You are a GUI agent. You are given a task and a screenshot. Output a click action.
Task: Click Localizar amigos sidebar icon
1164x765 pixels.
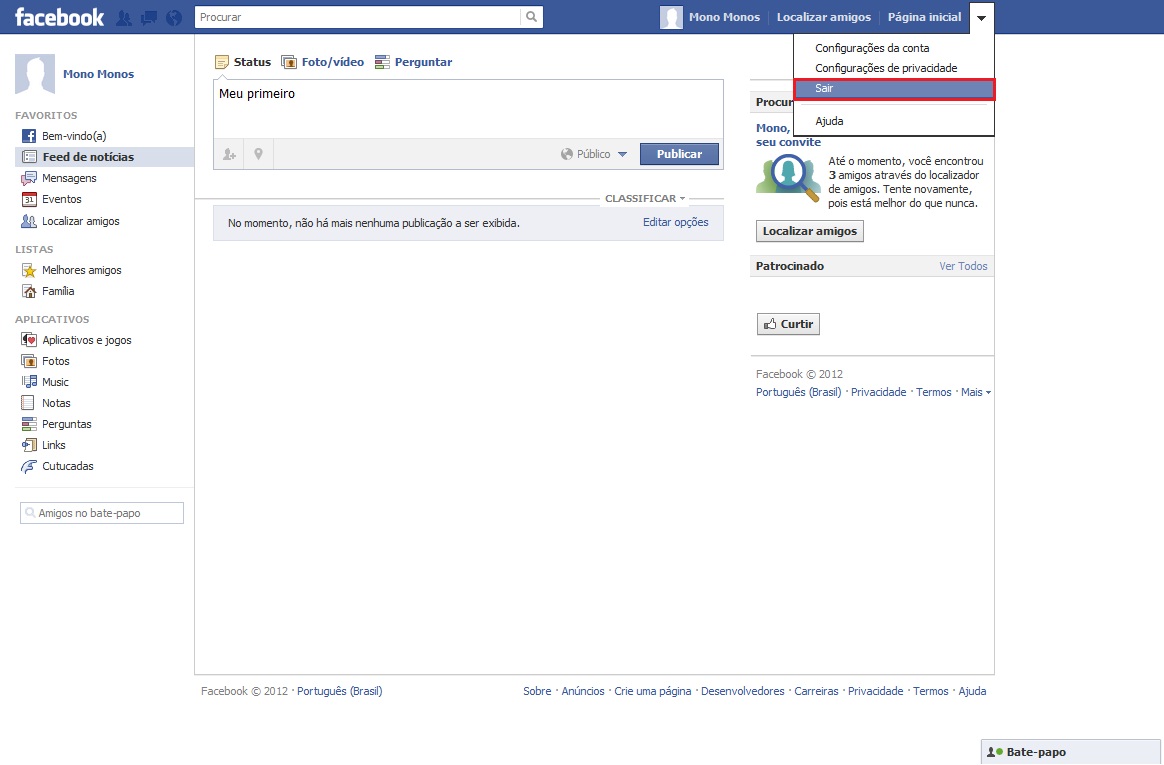[29, 221]
